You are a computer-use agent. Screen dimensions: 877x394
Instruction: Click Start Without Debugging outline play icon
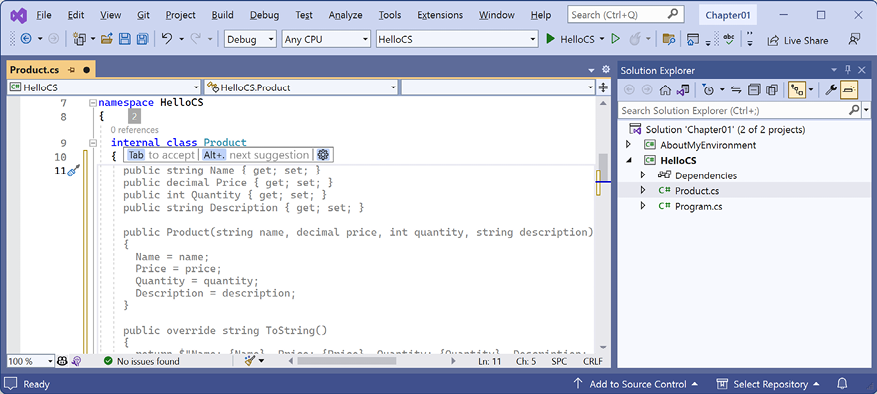[615, 39]
